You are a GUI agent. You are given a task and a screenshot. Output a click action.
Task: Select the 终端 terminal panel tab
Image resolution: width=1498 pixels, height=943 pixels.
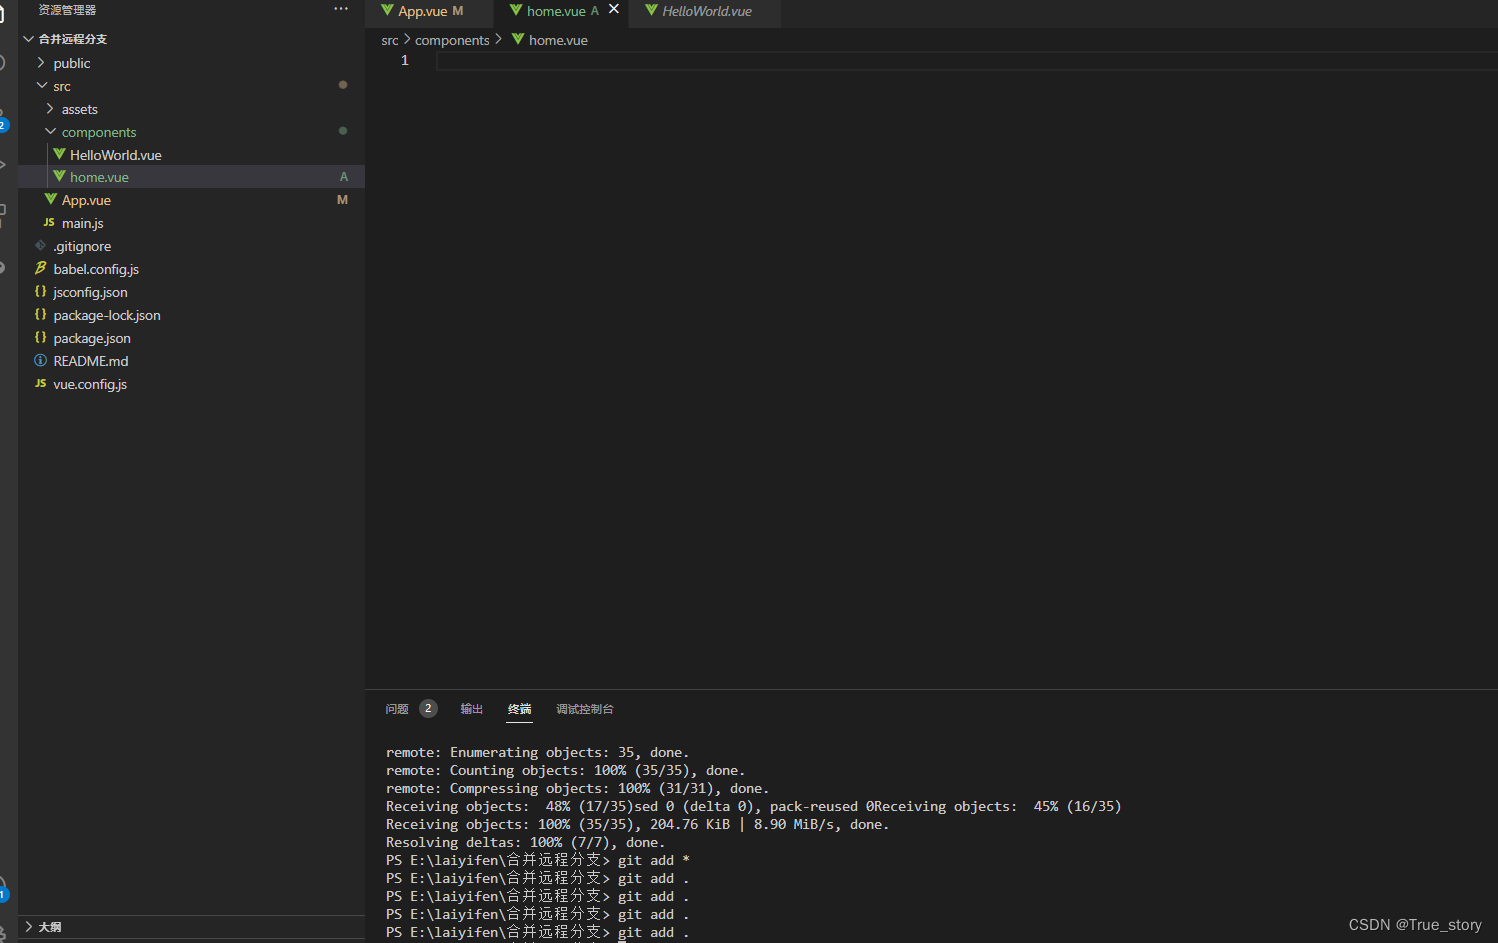tap(520, 709)
